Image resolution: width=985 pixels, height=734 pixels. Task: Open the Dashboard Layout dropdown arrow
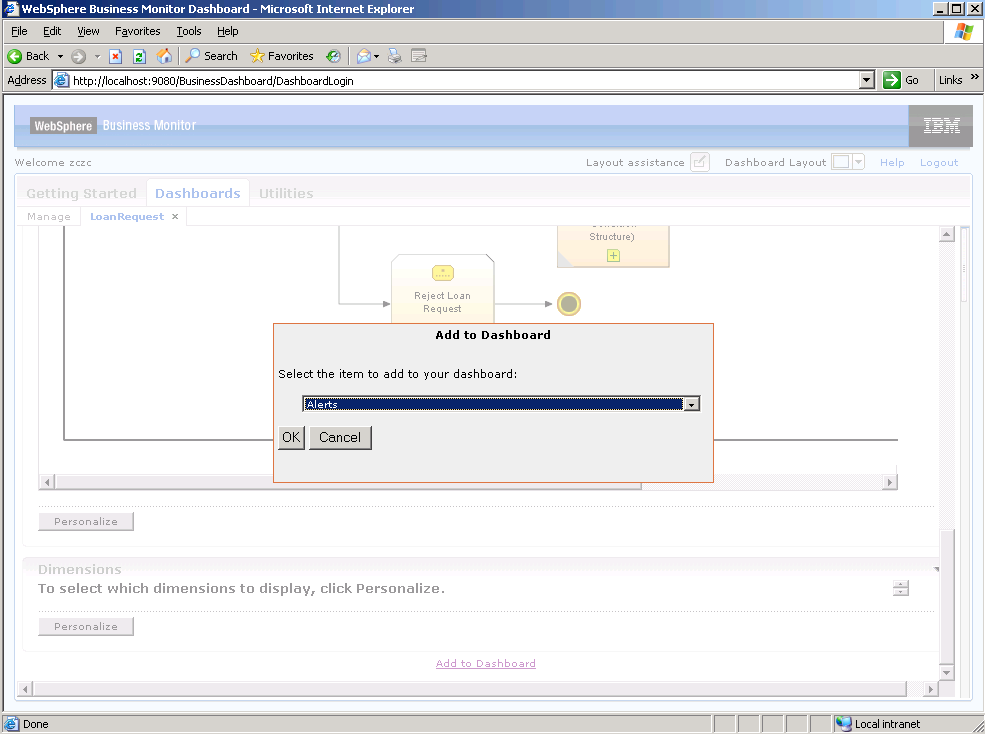coord(858,162)
